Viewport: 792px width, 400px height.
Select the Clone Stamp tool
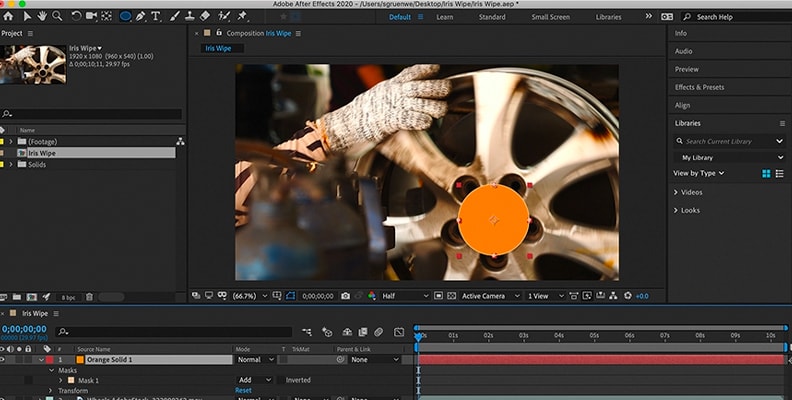[x=189, y=16]
